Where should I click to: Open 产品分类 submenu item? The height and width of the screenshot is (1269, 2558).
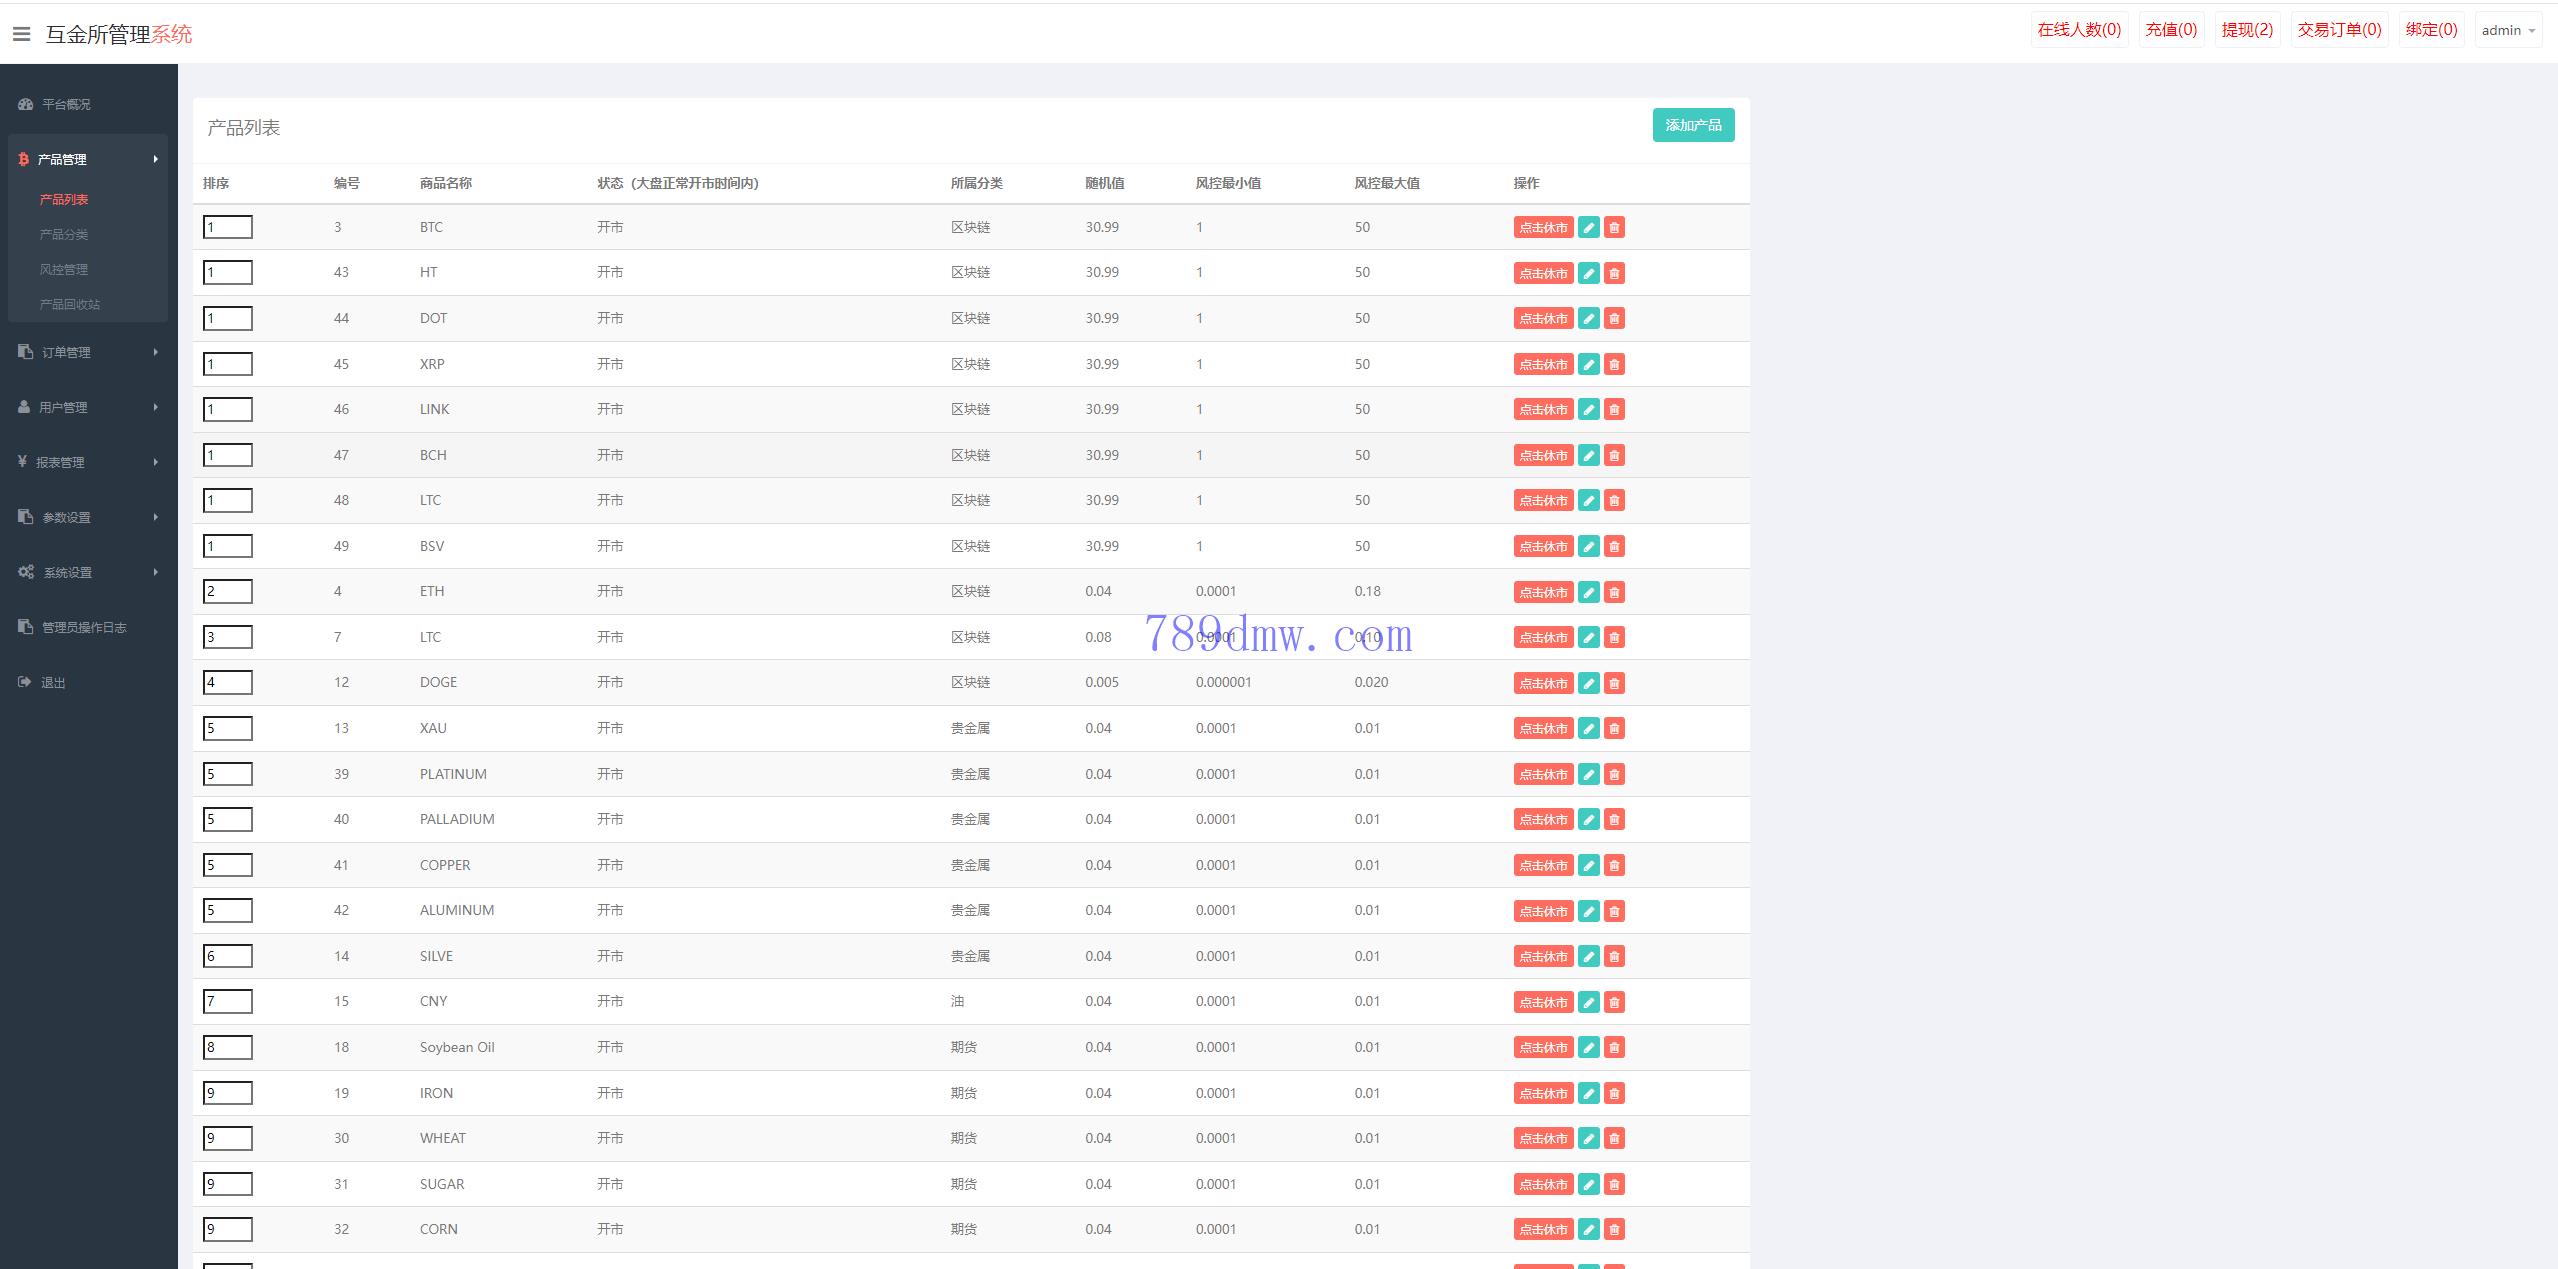[64, 234]
